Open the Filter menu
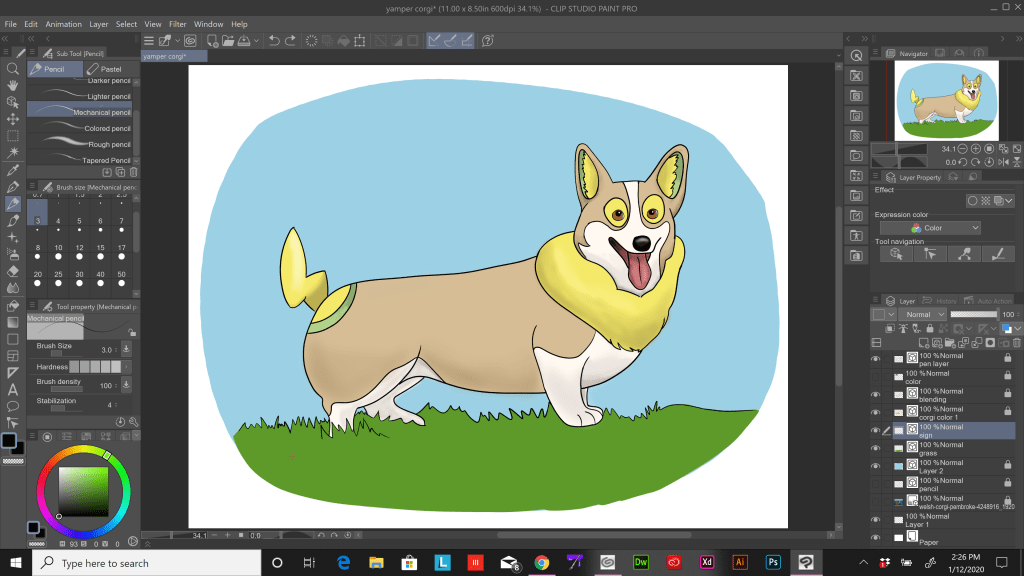 (177, 24)
